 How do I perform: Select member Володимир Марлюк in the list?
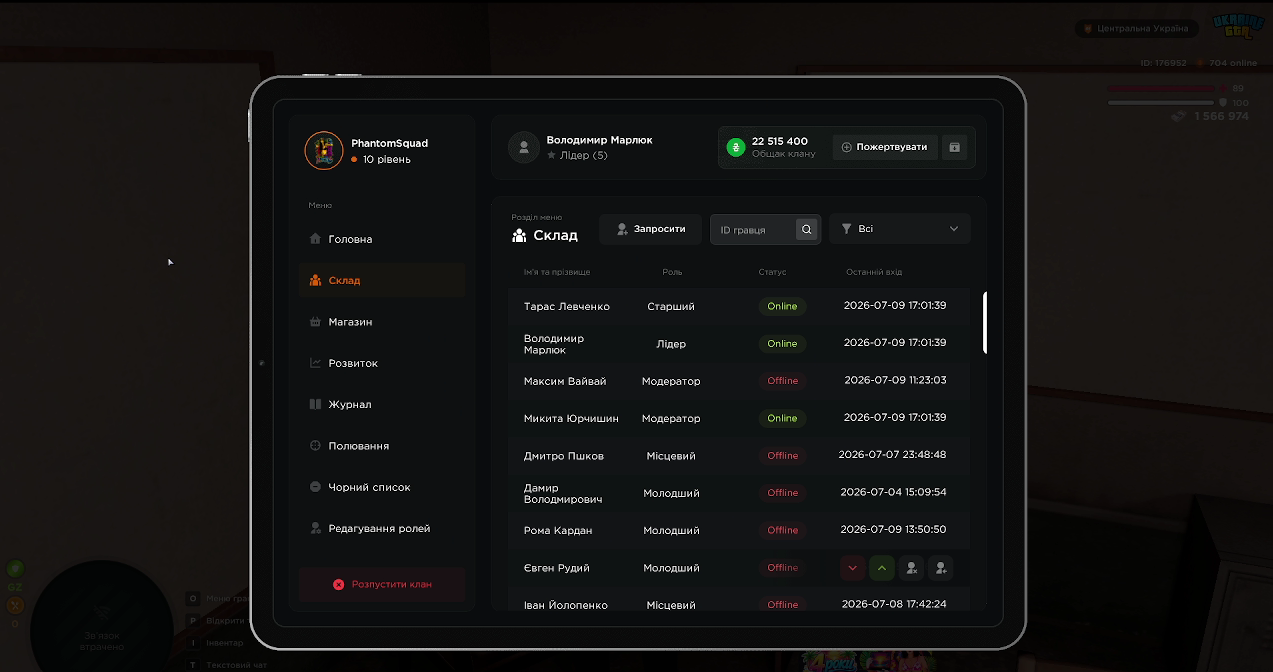coord(554,344)
